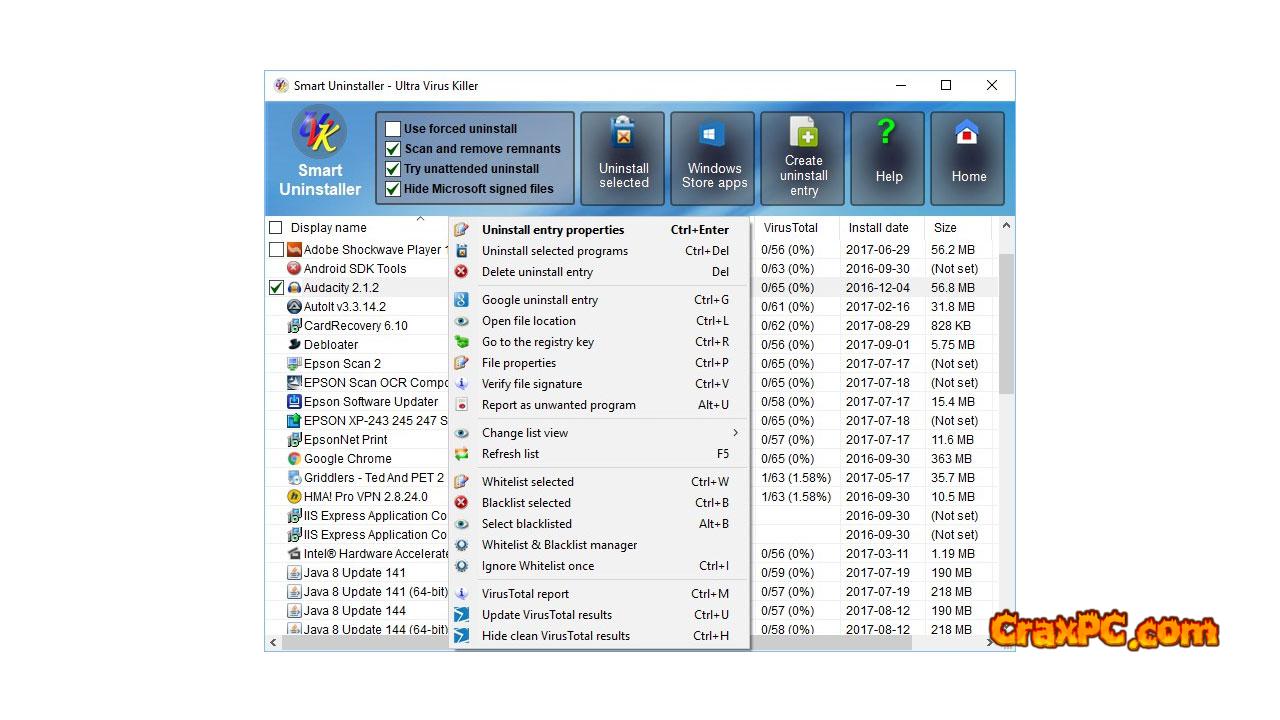Viewport: 1280px width, 720px height.
Task: Click the Display name column sort arrow
Action: tap(420, 219)
